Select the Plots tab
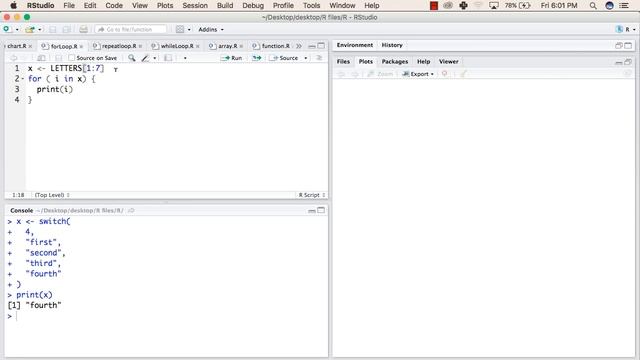The height and width of the screenshot is (360, 640). pos(366,61)
